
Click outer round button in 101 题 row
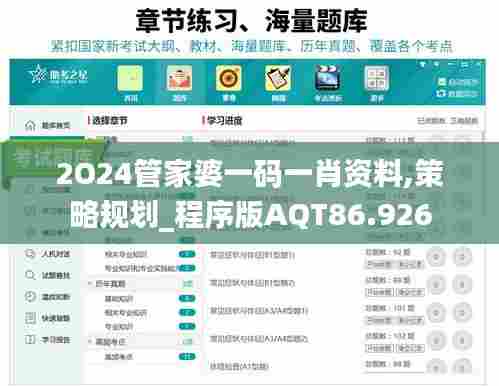pos(462,313)
